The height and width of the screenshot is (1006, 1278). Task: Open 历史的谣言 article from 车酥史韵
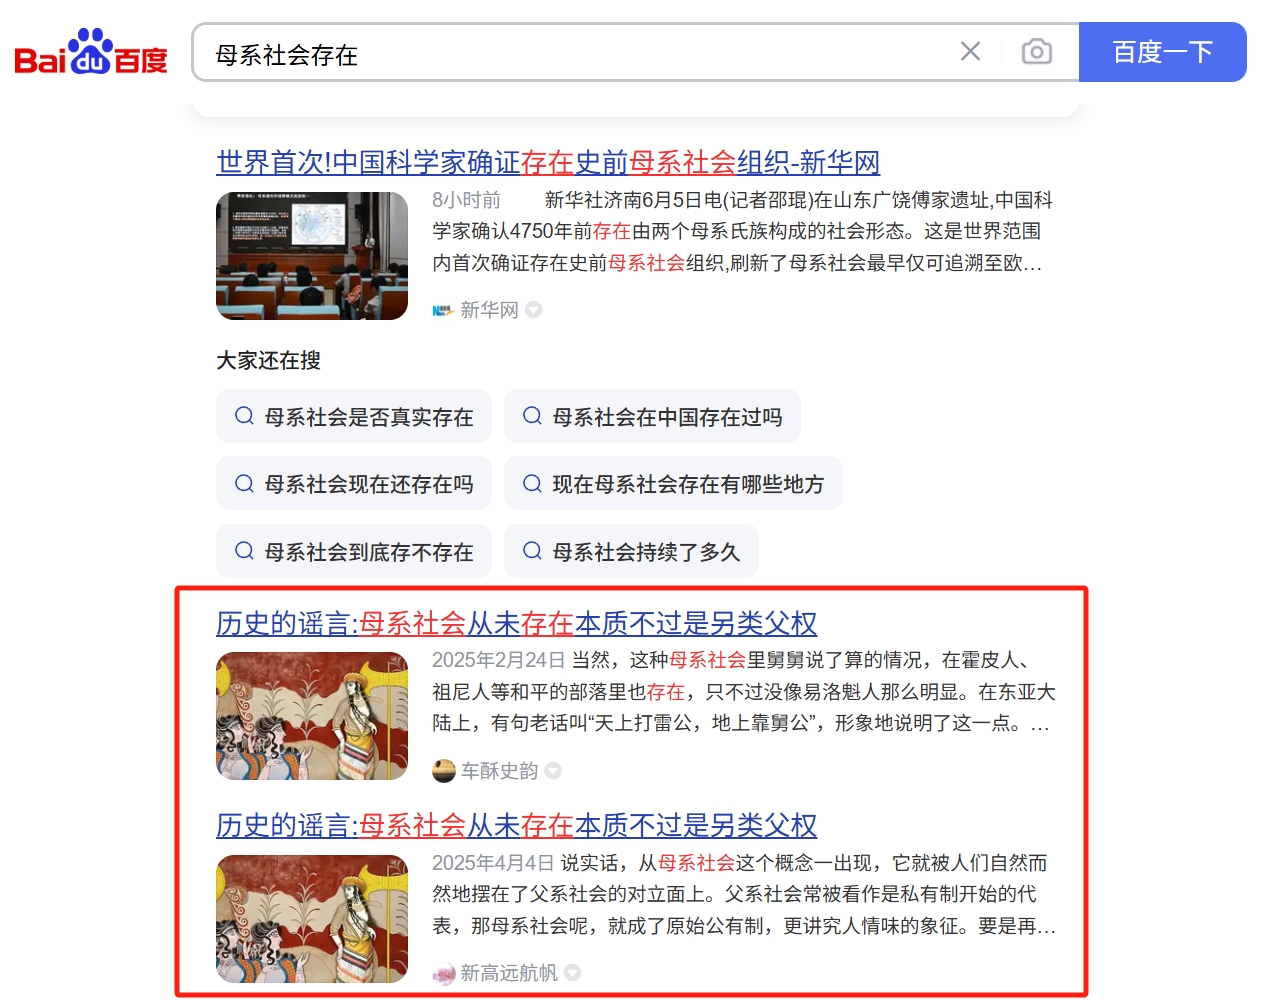coord(516,623)
